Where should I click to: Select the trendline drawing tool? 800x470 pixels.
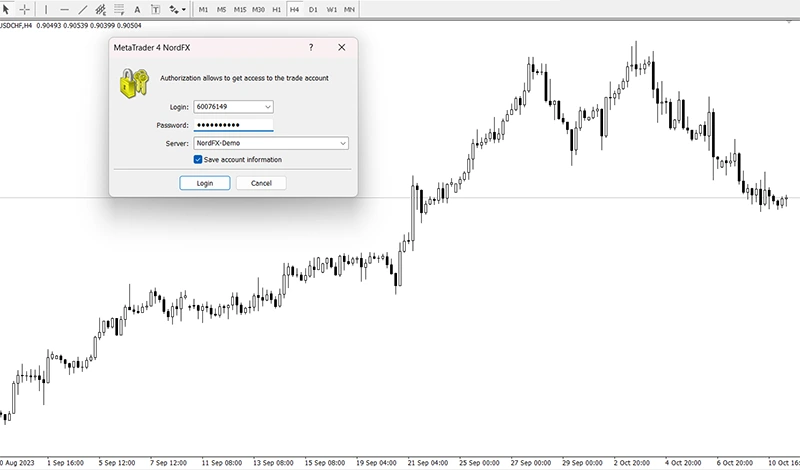(x=83, y=9)
